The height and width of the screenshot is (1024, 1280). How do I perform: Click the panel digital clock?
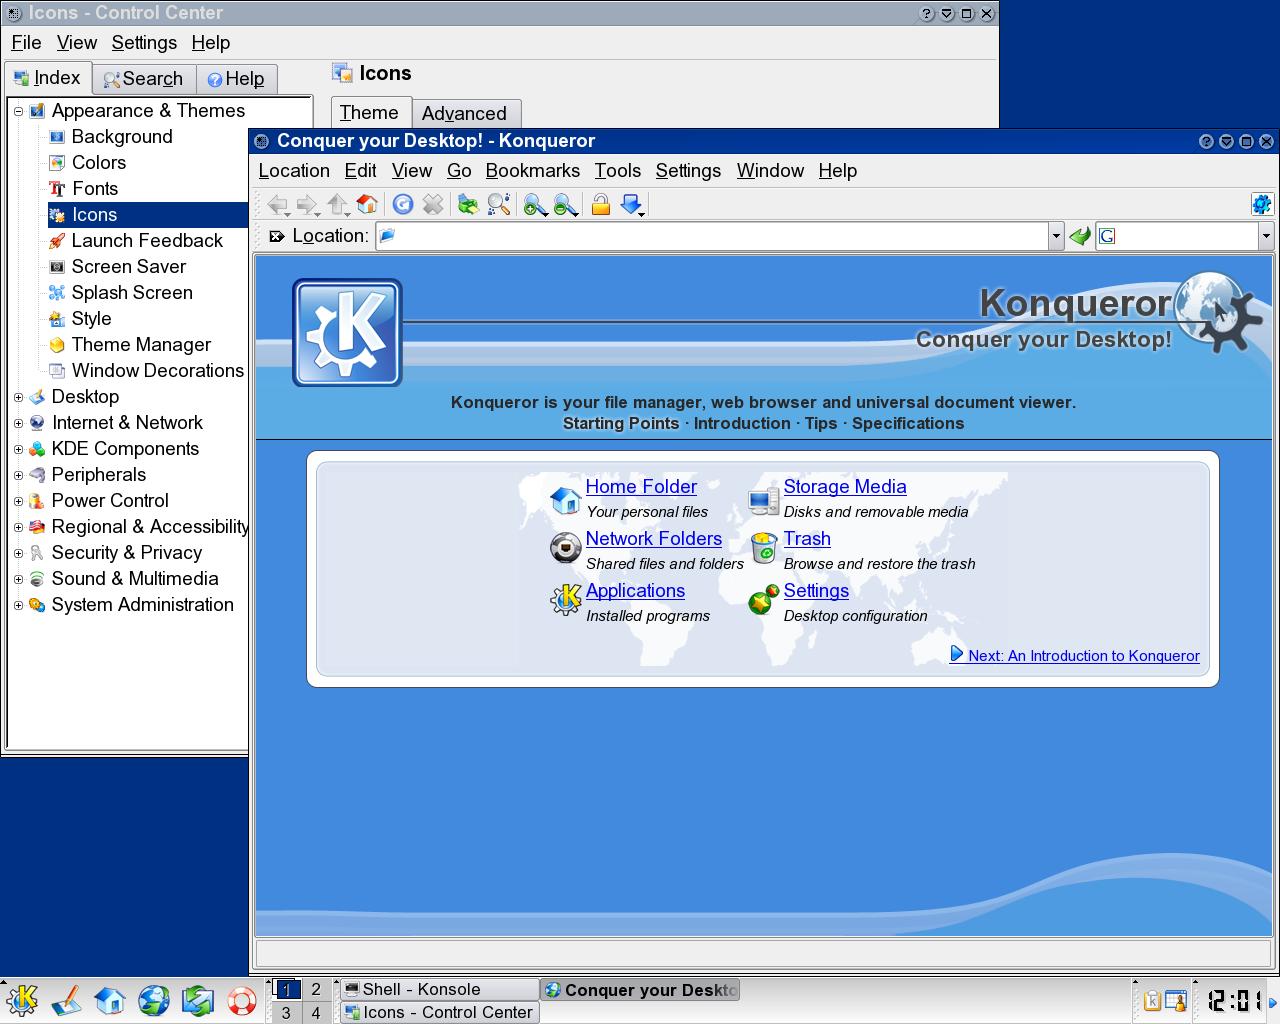tap(1233, 1000)
